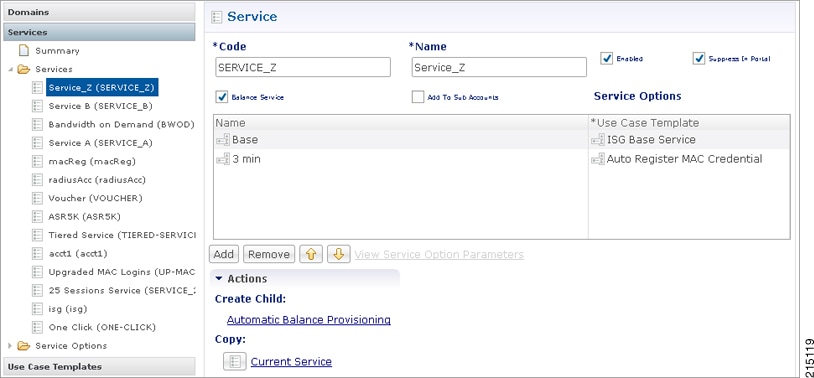This screenshot has height=378, width=814.
Task: Expand the Service Options tree node
Action: pyautogui.click(x=10, y=346)
